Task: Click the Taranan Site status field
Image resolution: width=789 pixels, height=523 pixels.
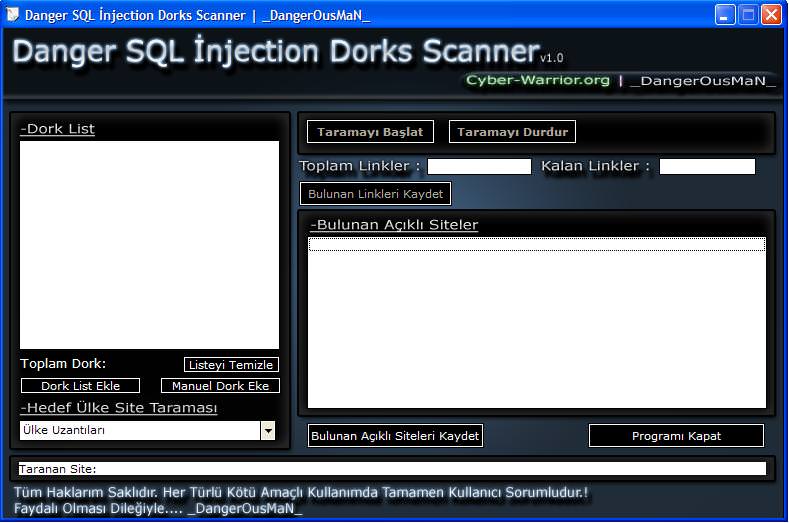Action: click(392, 469)
